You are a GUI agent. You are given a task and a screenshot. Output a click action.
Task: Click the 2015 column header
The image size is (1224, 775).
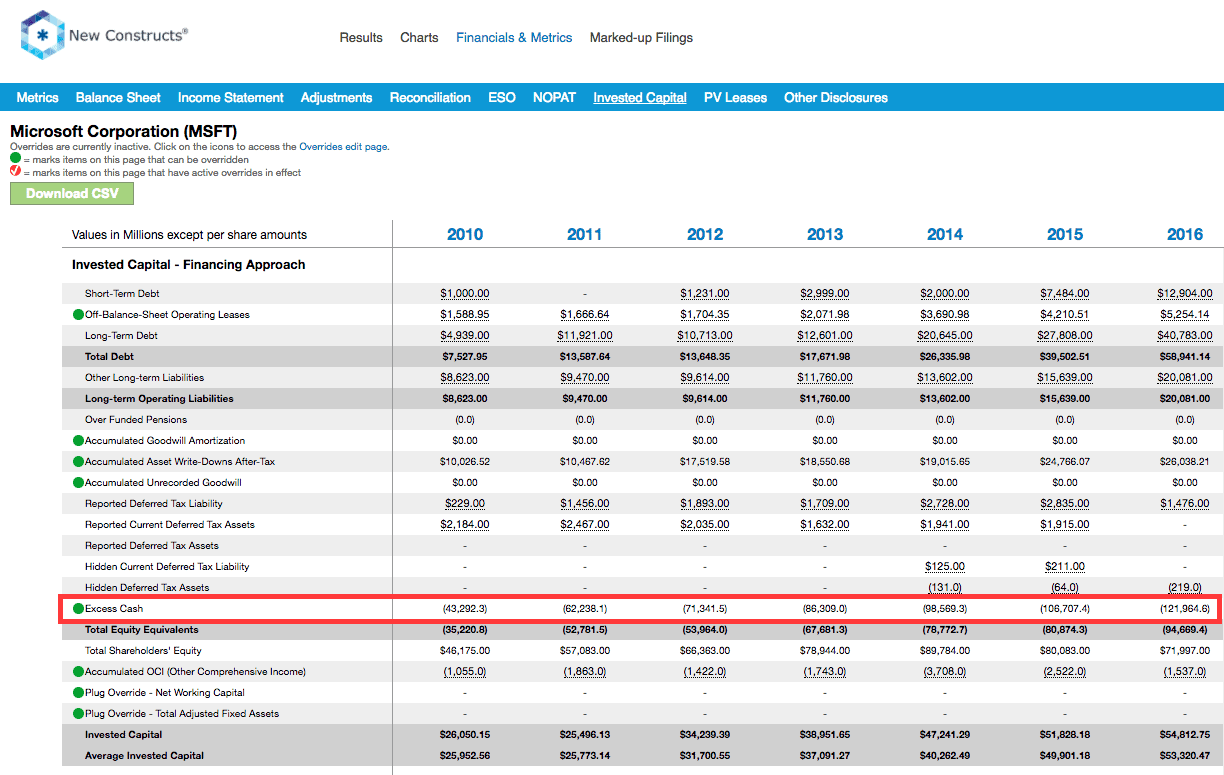coord(1065,234)
